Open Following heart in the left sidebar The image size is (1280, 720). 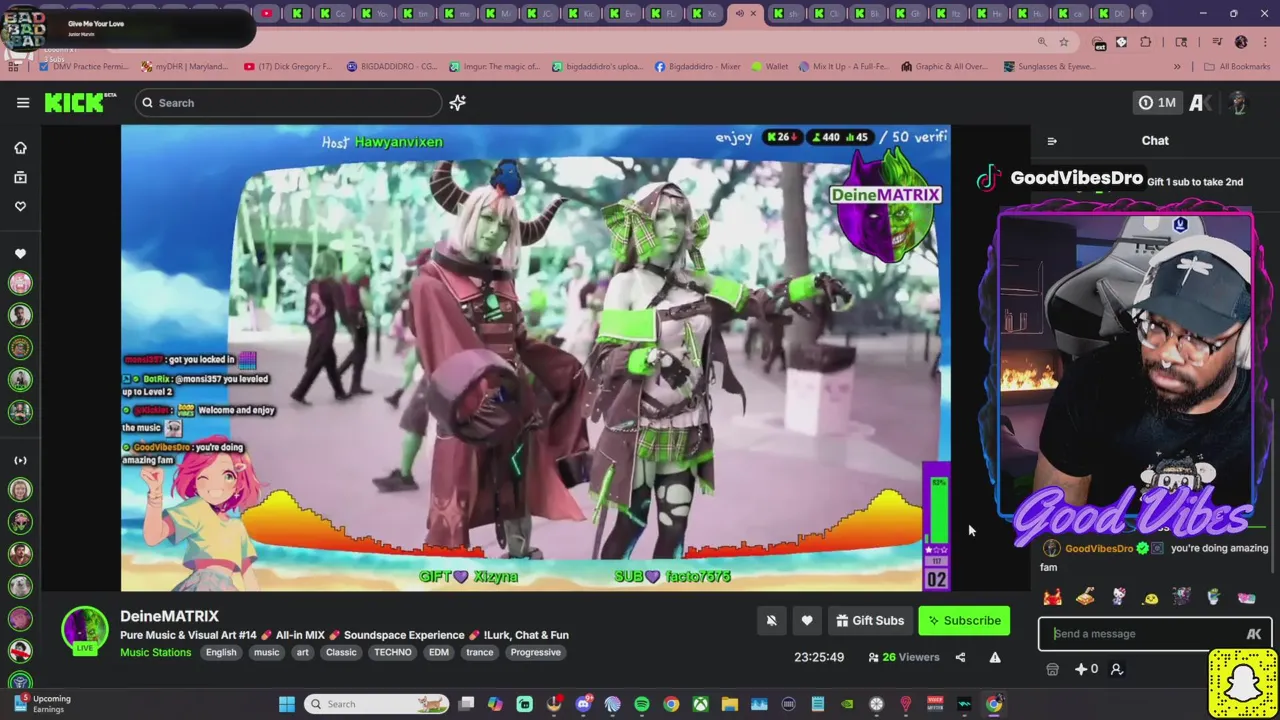(x=20, y=206)
